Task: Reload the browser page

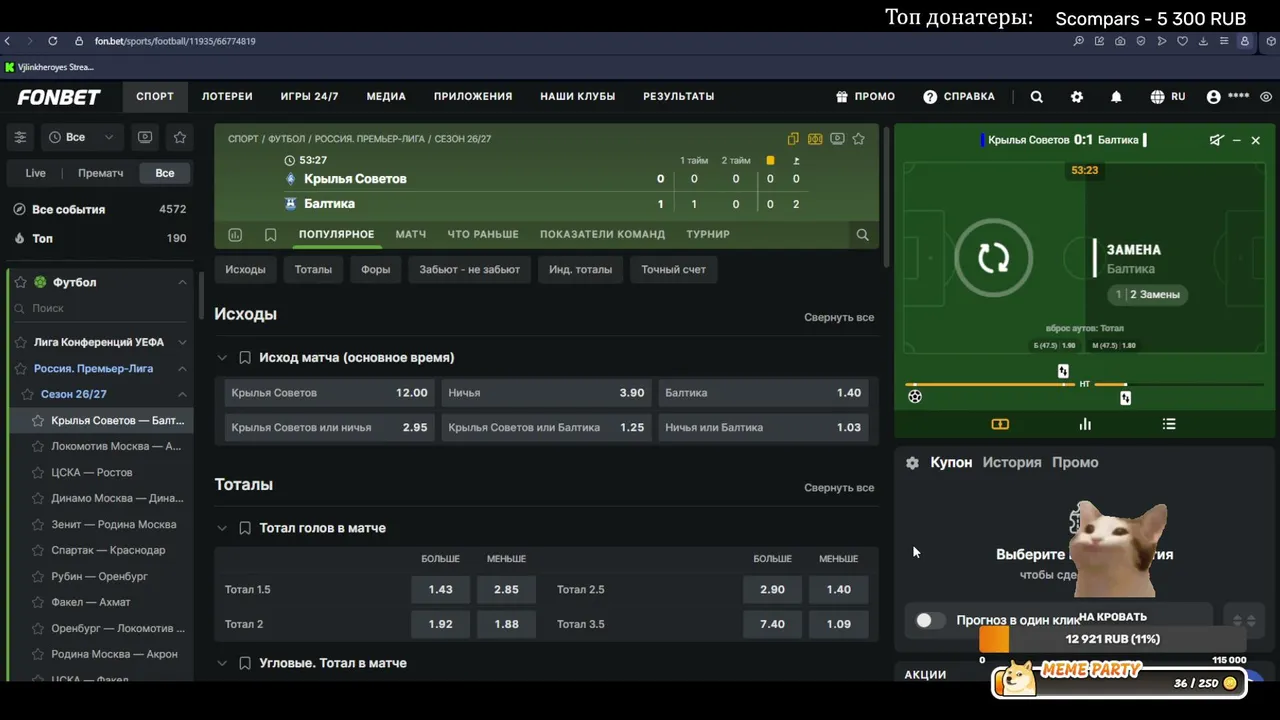Action: [x=52, y=41]
